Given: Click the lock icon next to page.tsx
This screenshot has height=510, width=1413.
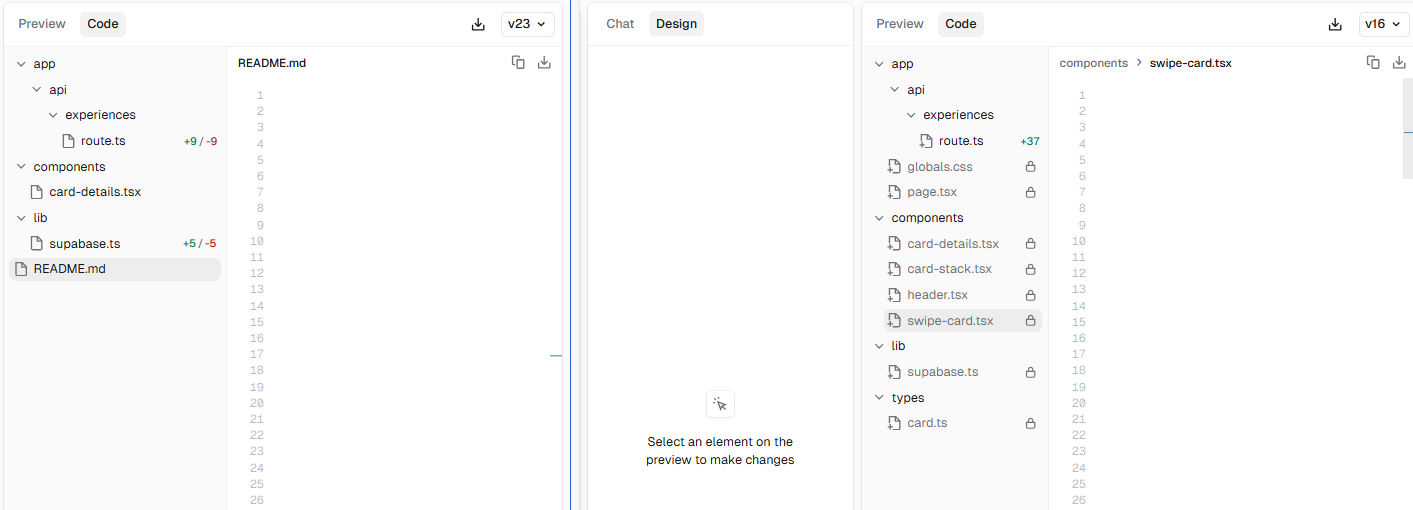Looking at the screenshot, I should 1030,192.
